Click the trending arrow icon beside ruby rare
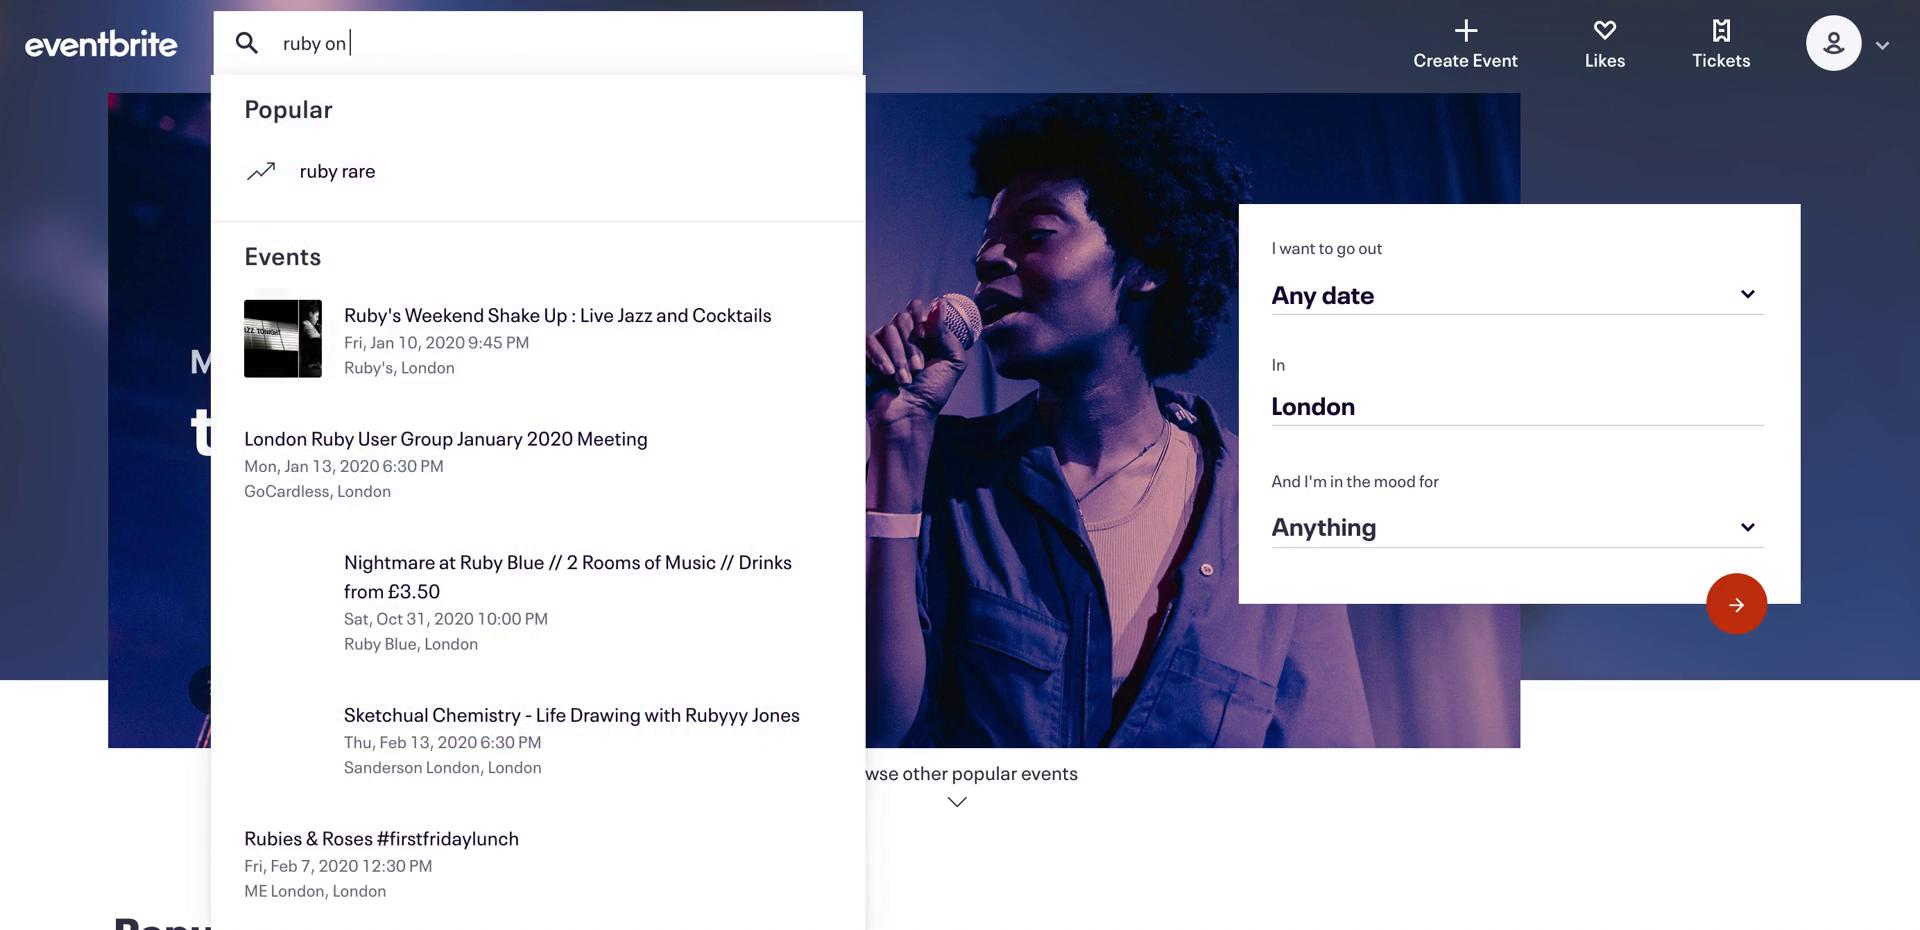The height and width of the screenshot is (930, 1920). pyautogui.click(x=261, y=171)
